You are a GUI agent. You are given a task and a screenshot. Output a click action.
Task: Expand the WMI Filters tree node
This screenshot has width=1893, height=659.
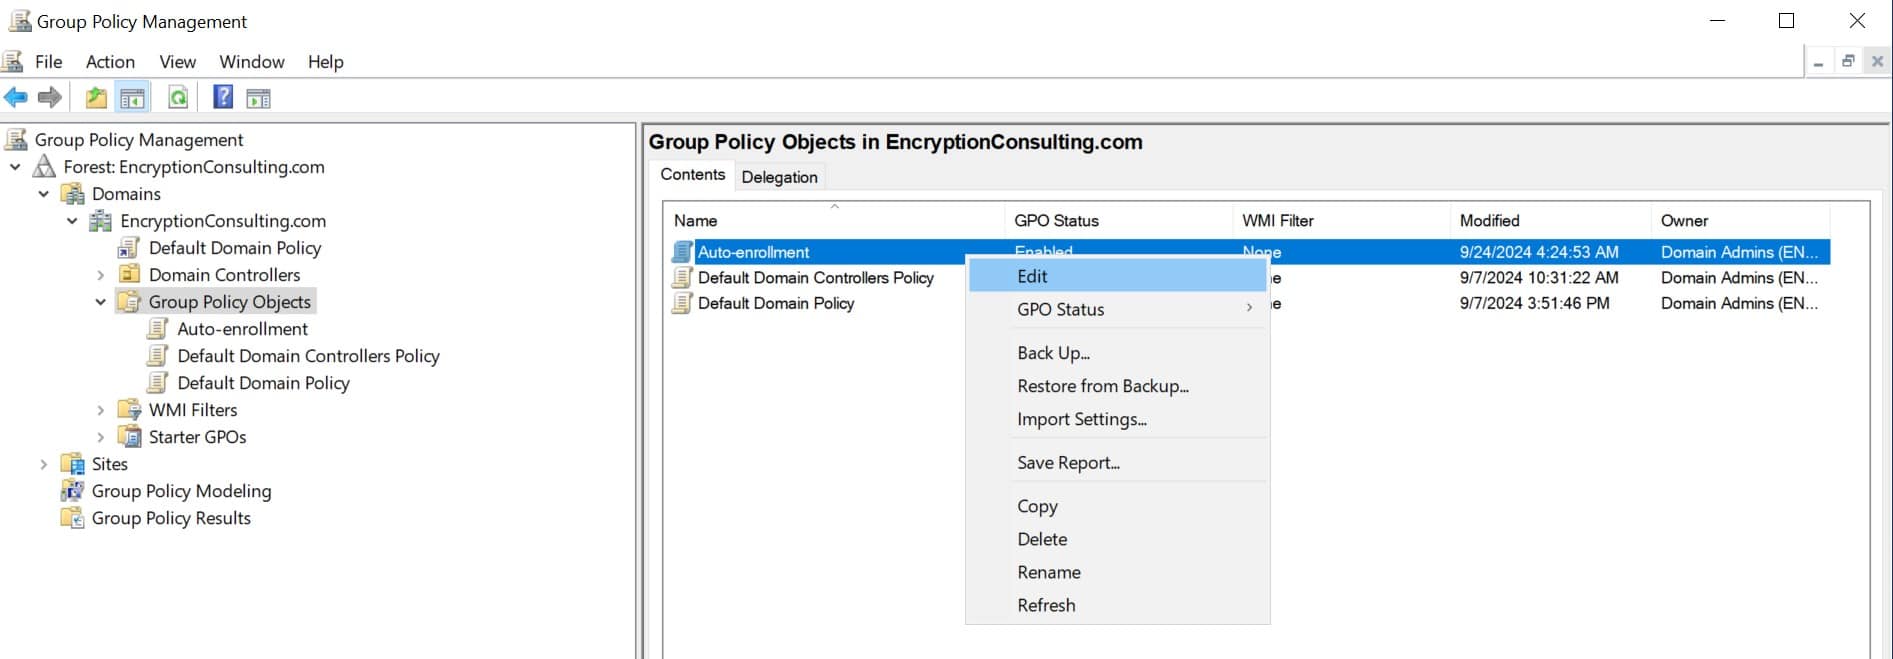100,410
